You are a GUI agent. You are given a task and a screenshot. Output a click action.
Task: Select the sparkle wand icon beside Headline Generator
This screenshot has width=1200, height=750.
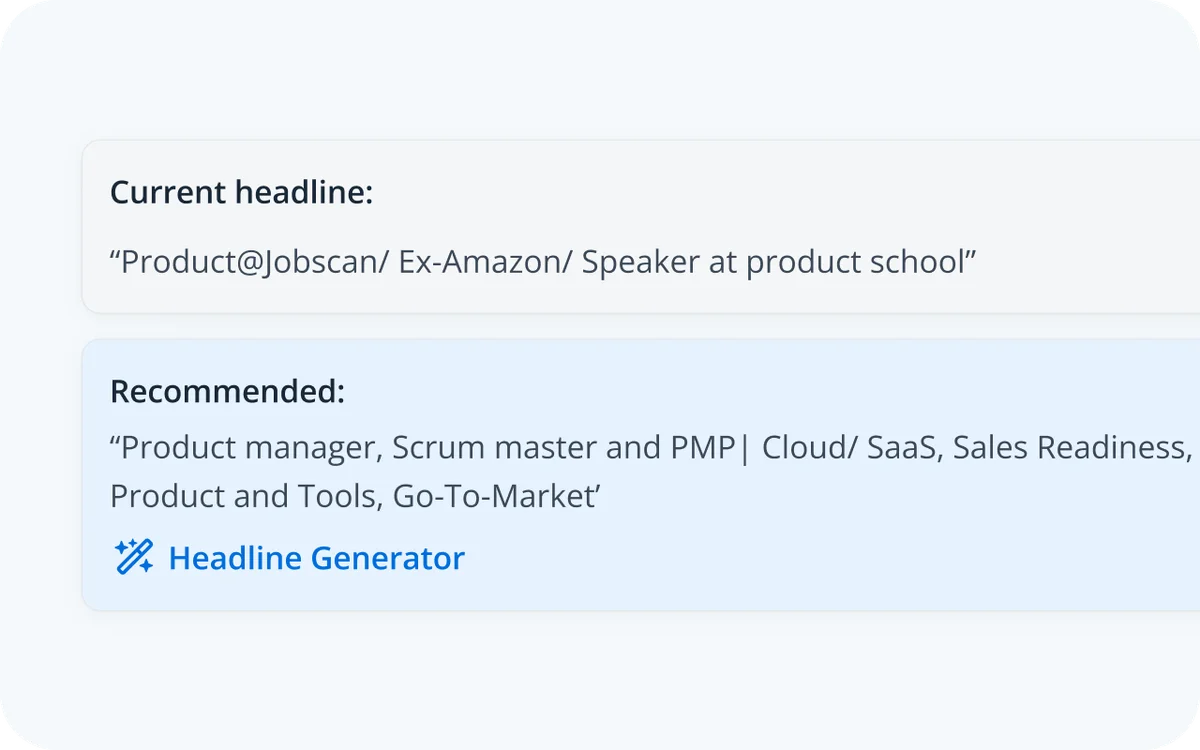(133, 557)
